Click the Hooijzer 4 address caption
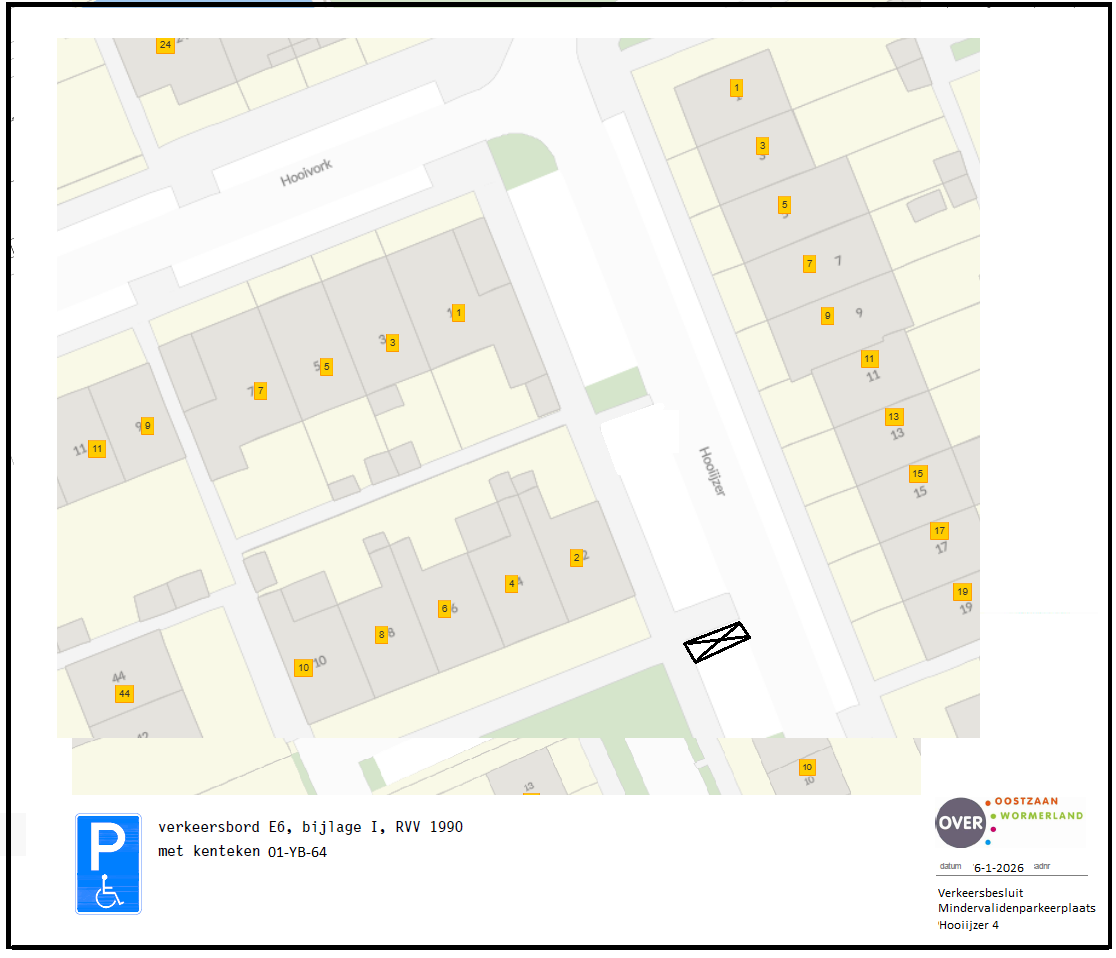Viewport: 1116px width, 958px height. click(x=968, y=925)
